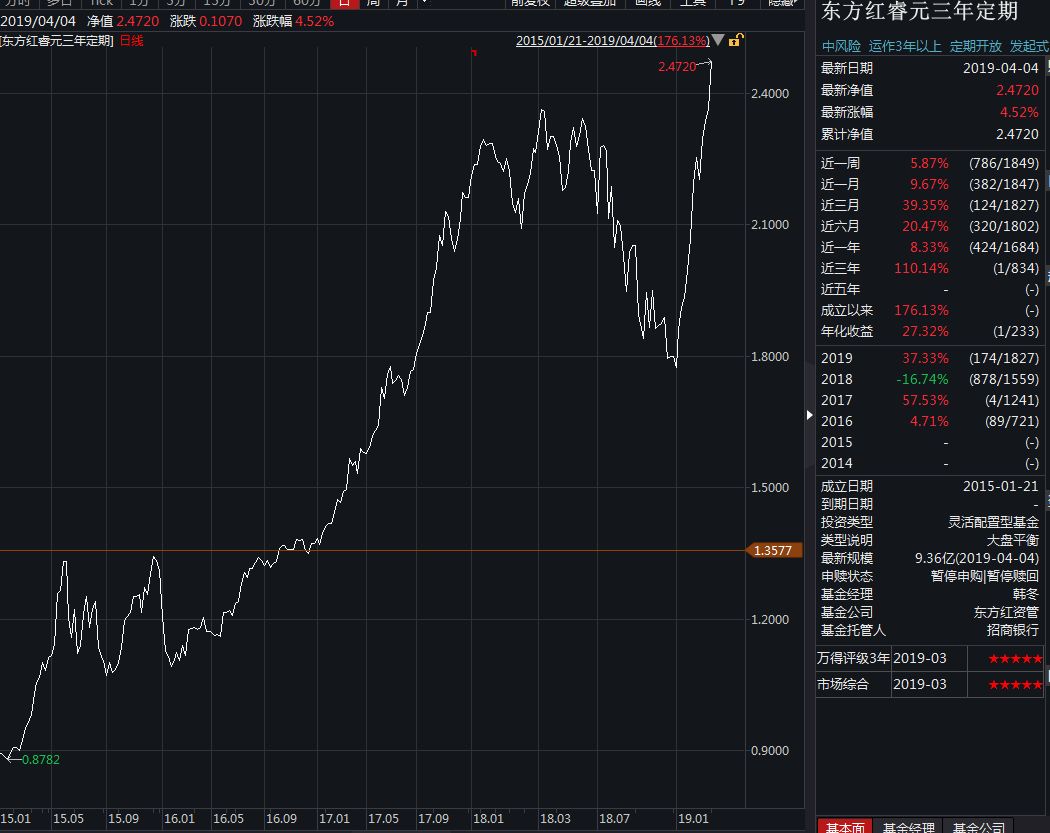Click the 近一年 rank (424/1684)
Viewport: 1050px width, 833px height.
coord(1004,247)
